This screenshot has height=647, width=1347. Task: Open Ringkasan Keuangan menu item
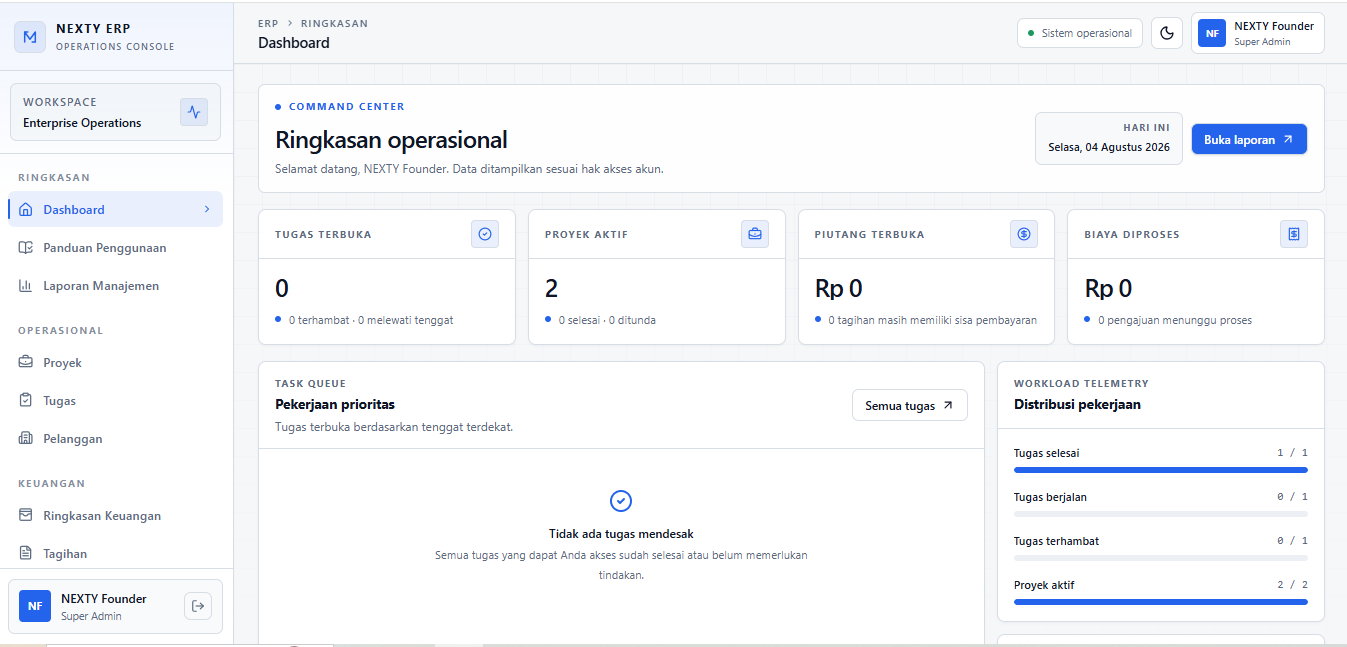coord(115,516)
